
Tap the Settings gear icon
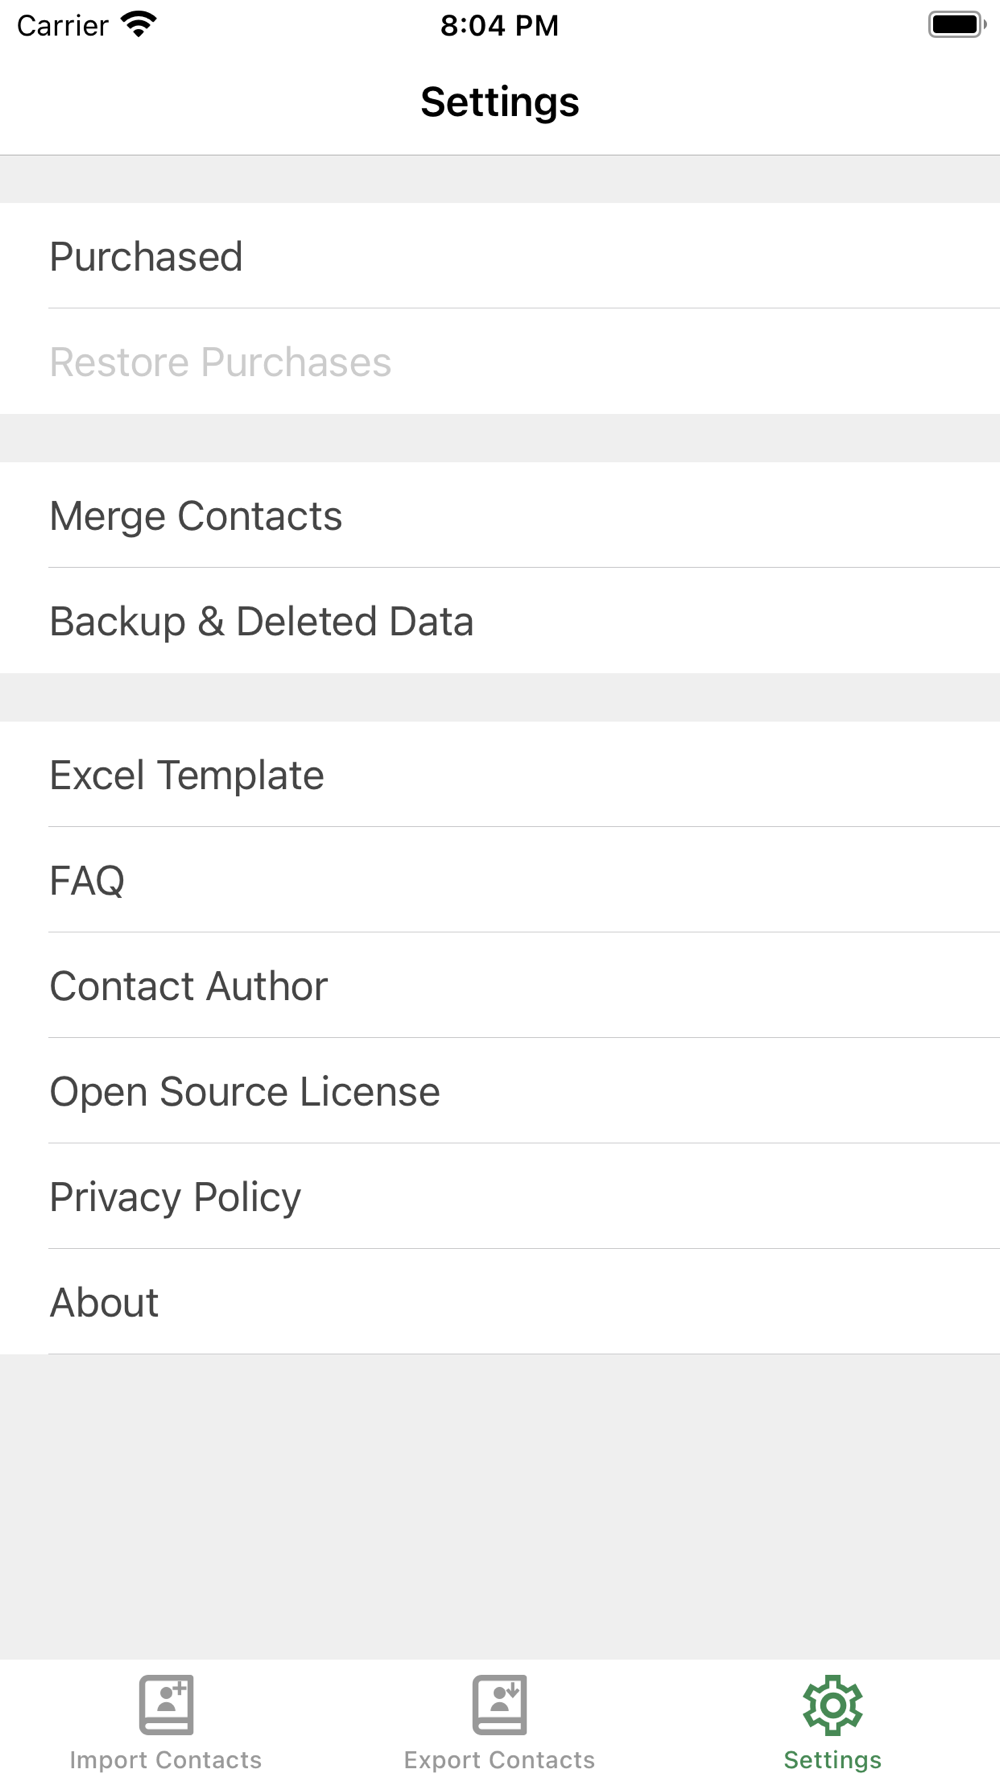pyautogui.click(x=832, y=1704)
